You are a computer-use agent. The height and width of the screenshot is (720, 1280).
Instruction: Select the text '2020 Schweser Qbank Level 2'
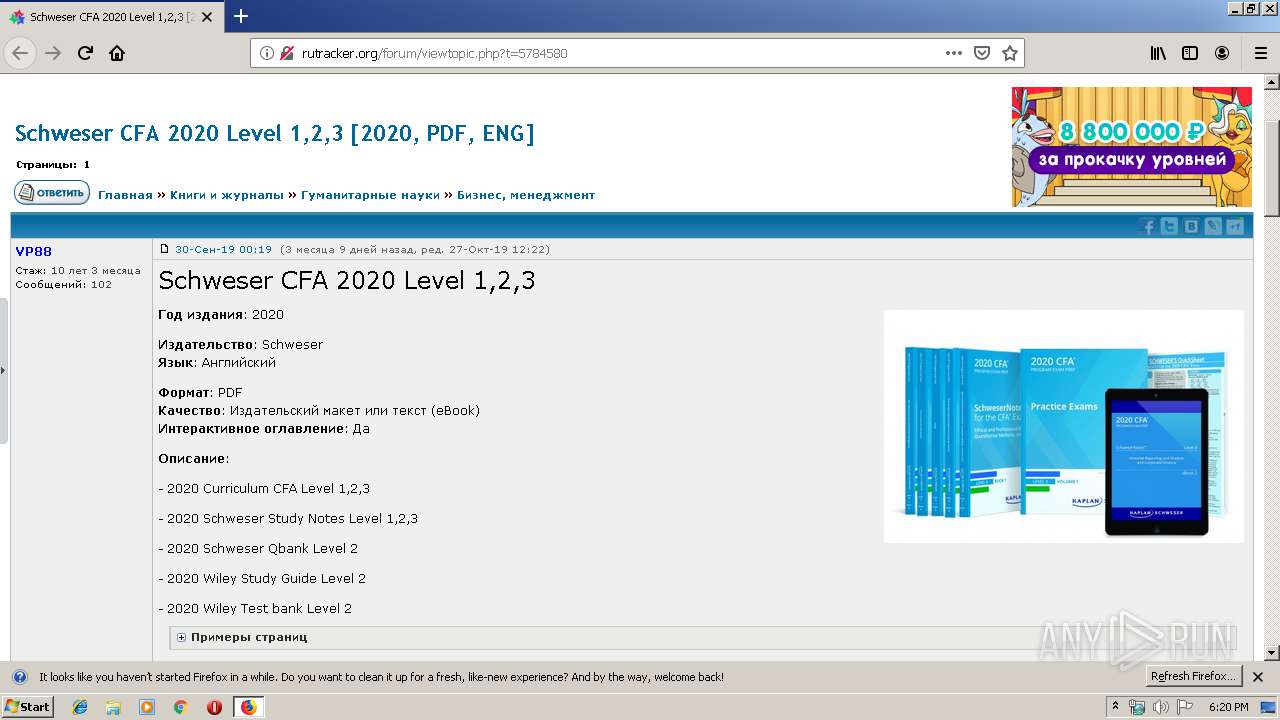point(262,548)
